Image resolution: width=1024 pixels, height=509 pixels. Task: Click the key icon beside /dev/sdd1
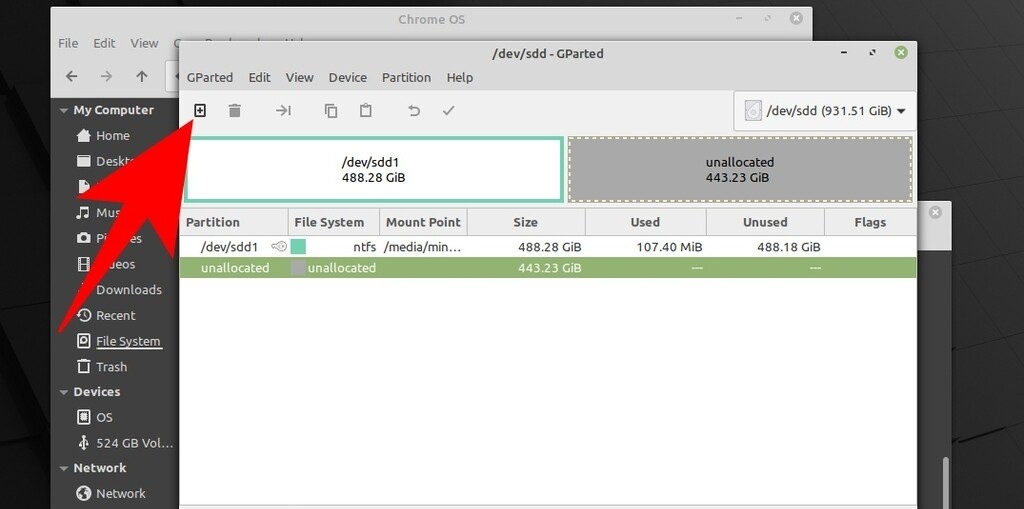pos(279,247)
